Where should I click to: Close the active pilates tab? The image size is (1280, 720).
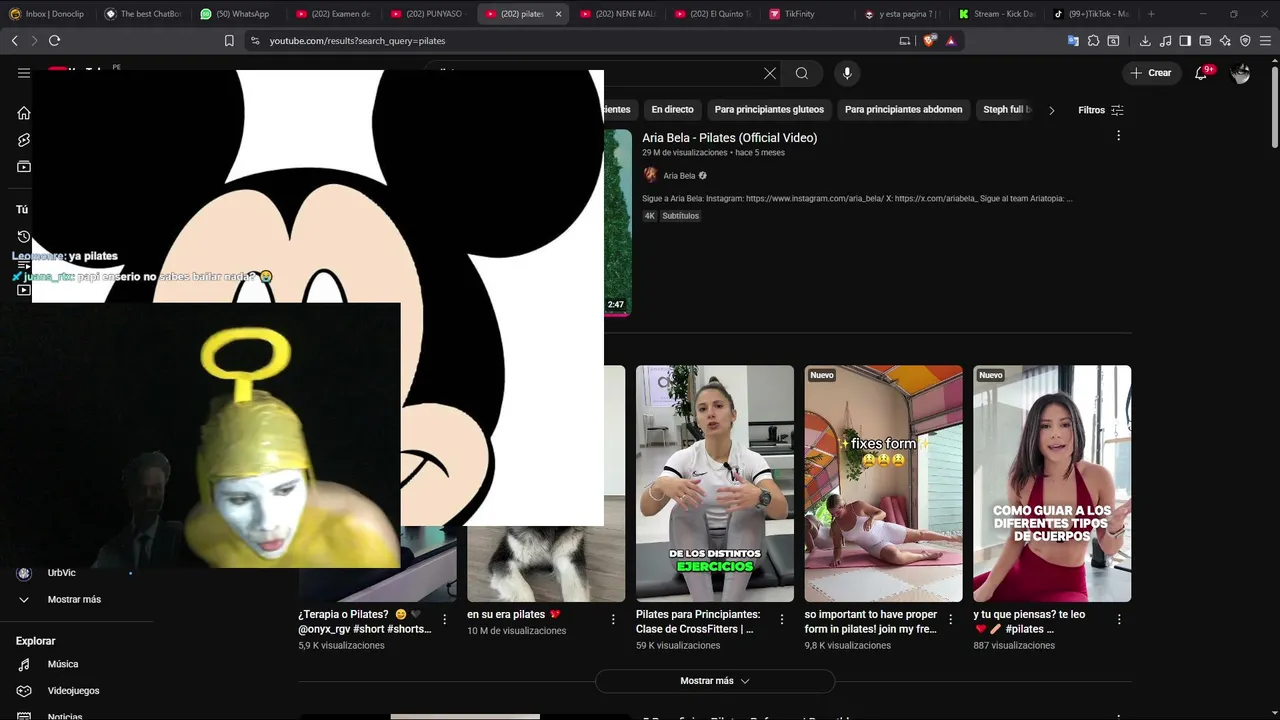click(x=559, y=14)
